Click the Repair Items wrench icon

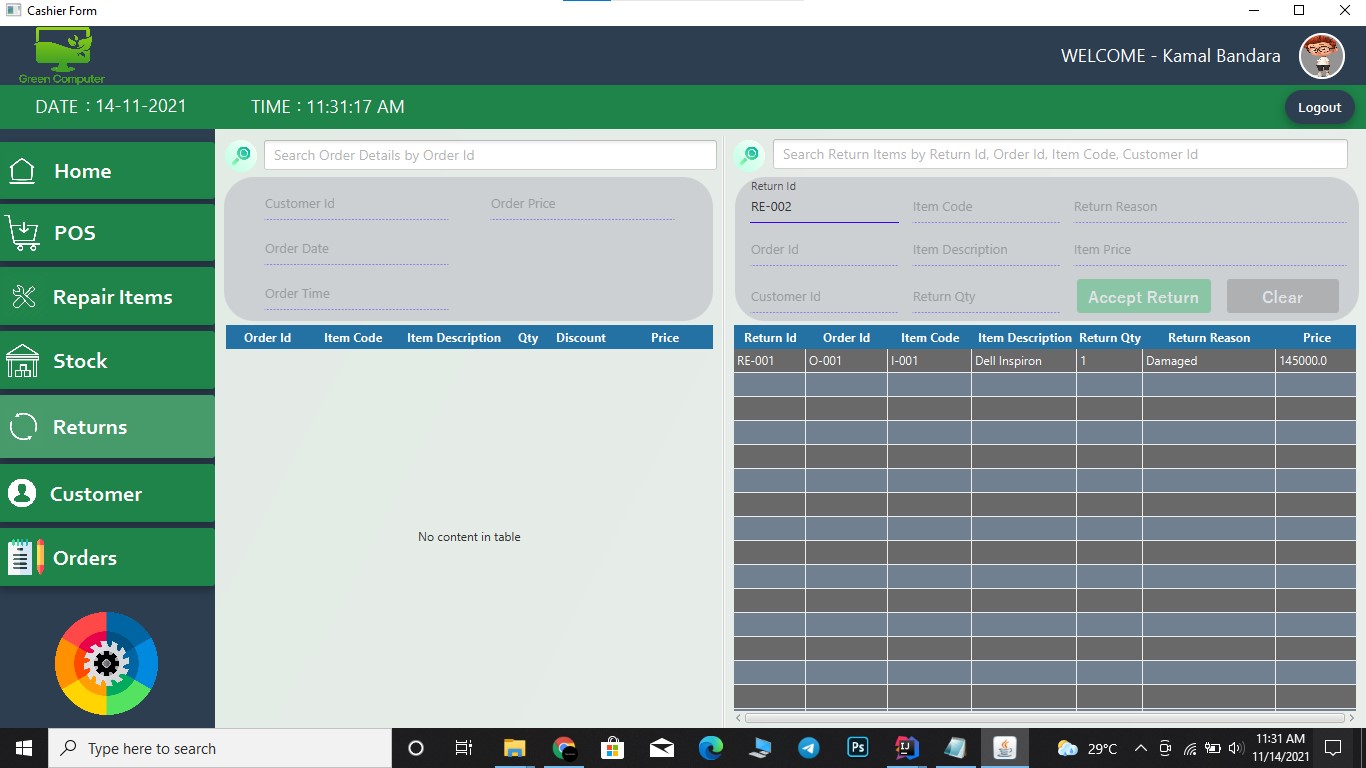coord(26,296)
